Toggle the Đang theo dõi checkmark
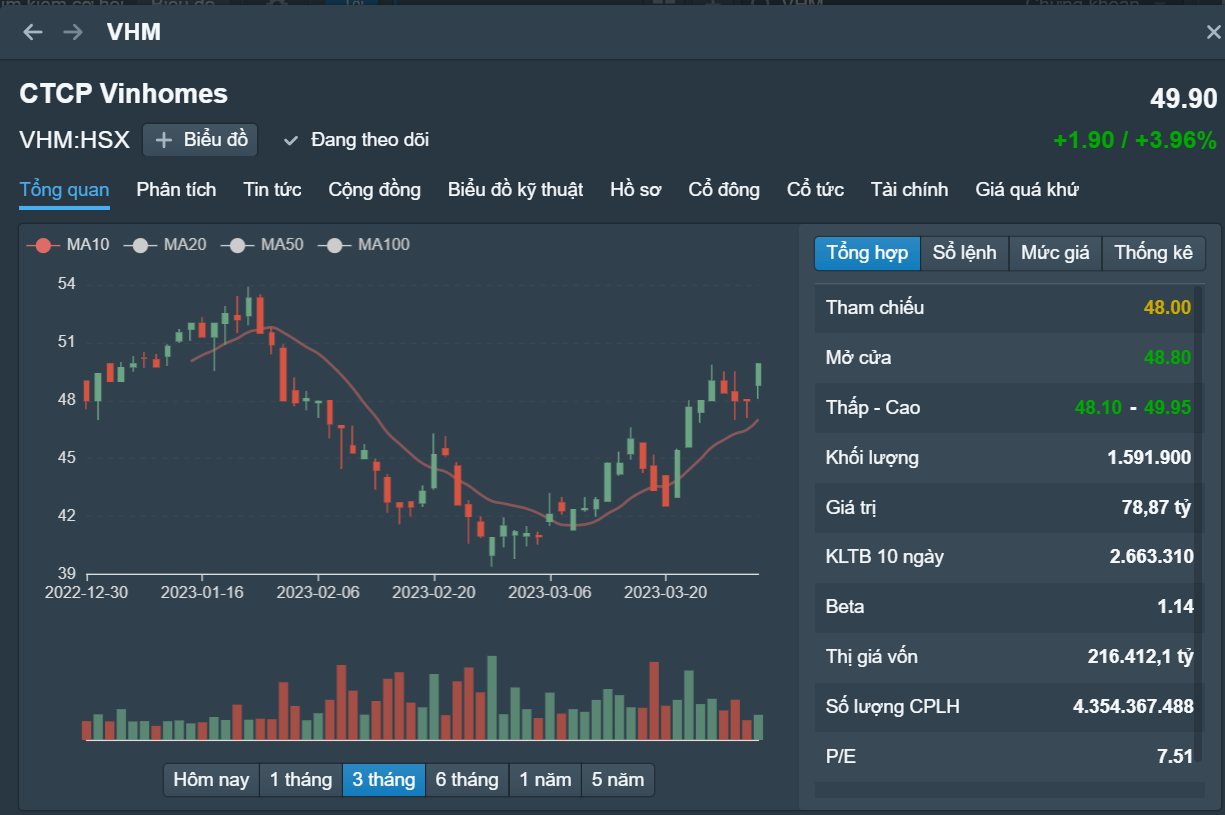This screenshot has height=815, width=1225. [x=291, y=140]
